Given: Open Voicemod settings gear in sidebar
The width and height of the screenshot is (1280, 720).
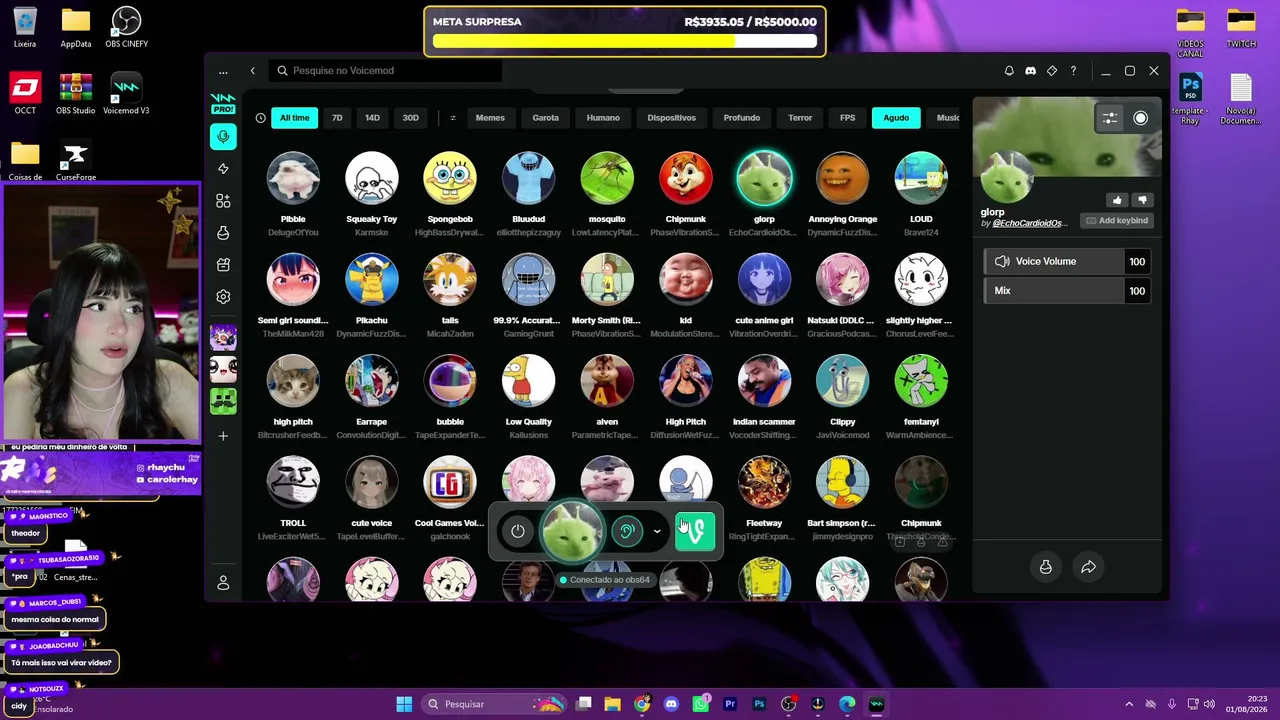Looking at the screenshot, I should [x=223, y=297].
